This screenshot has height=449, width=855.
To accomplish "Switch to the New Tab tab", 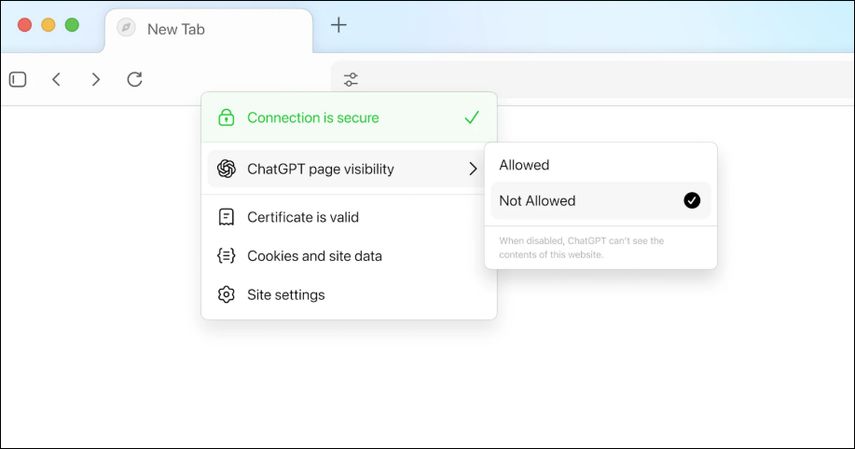I will point(208,29).
